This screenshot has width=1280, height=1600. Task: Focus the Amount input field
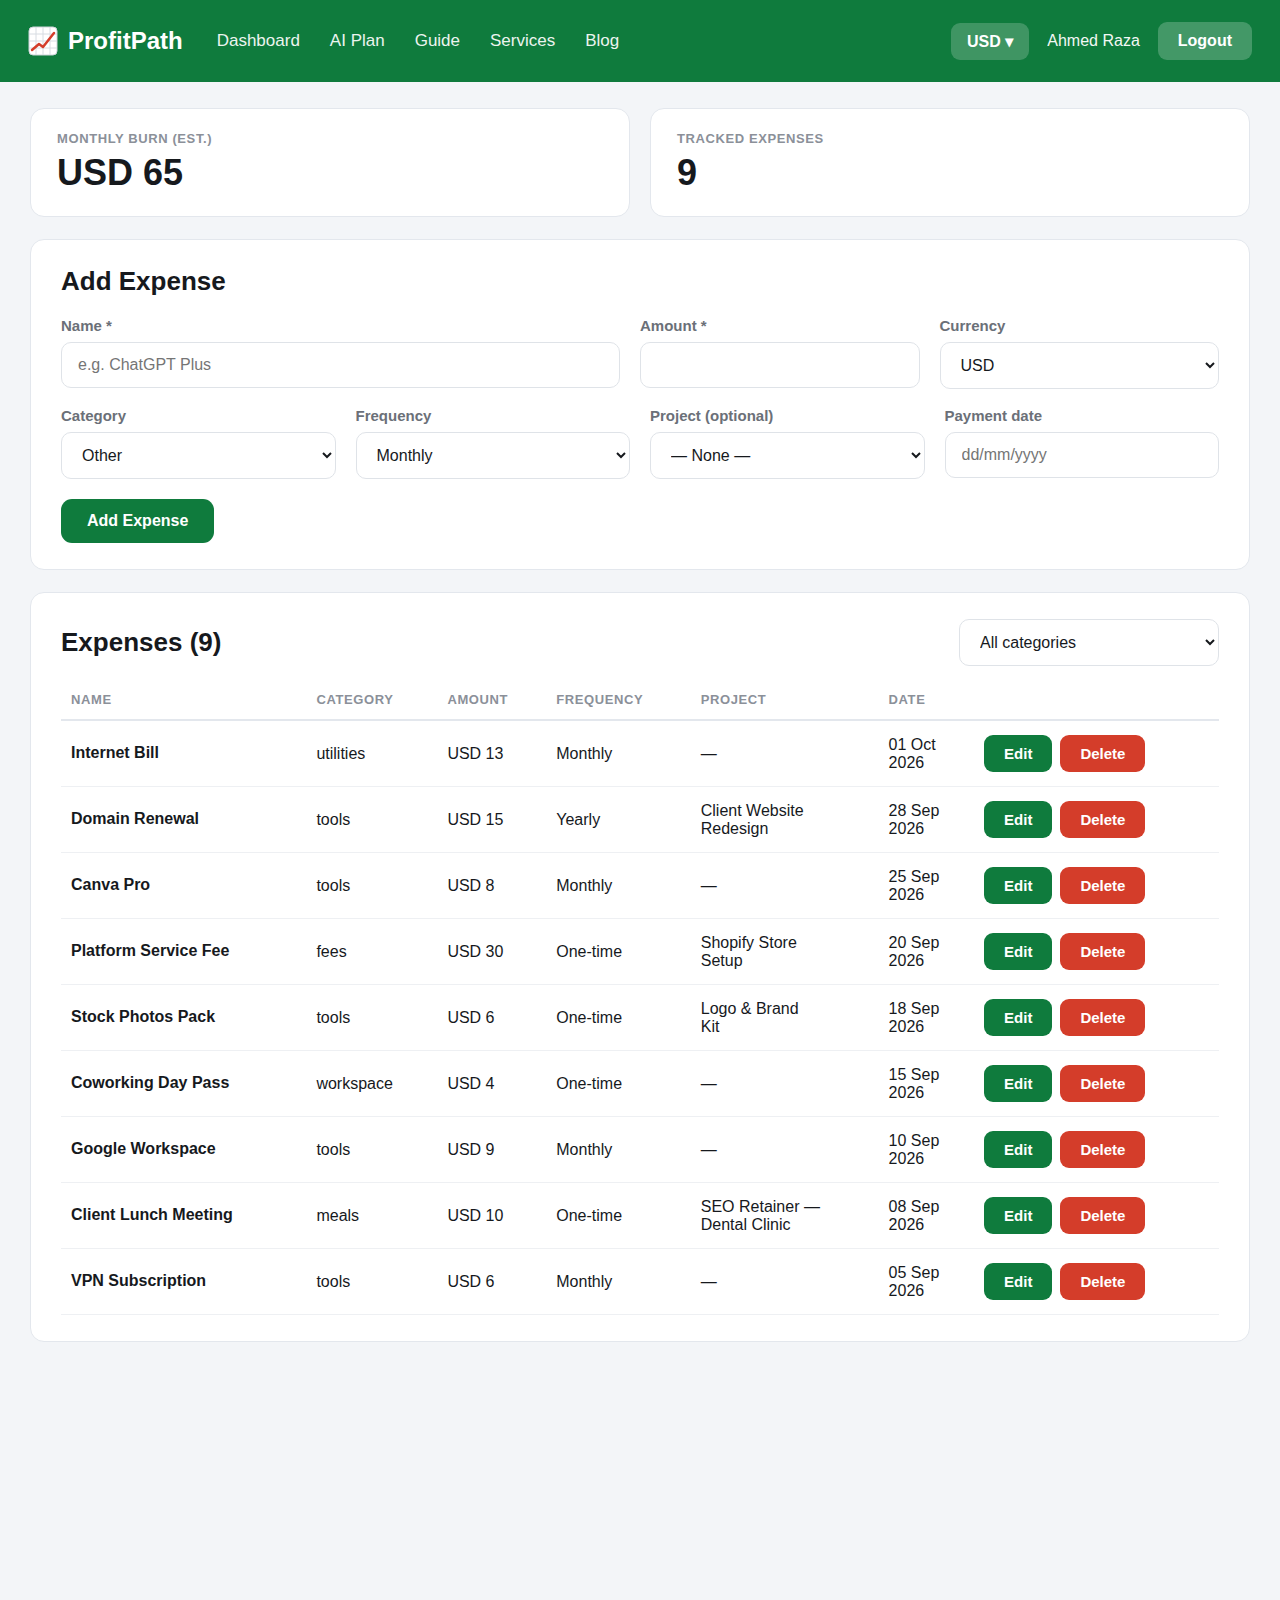pos(780,365)
